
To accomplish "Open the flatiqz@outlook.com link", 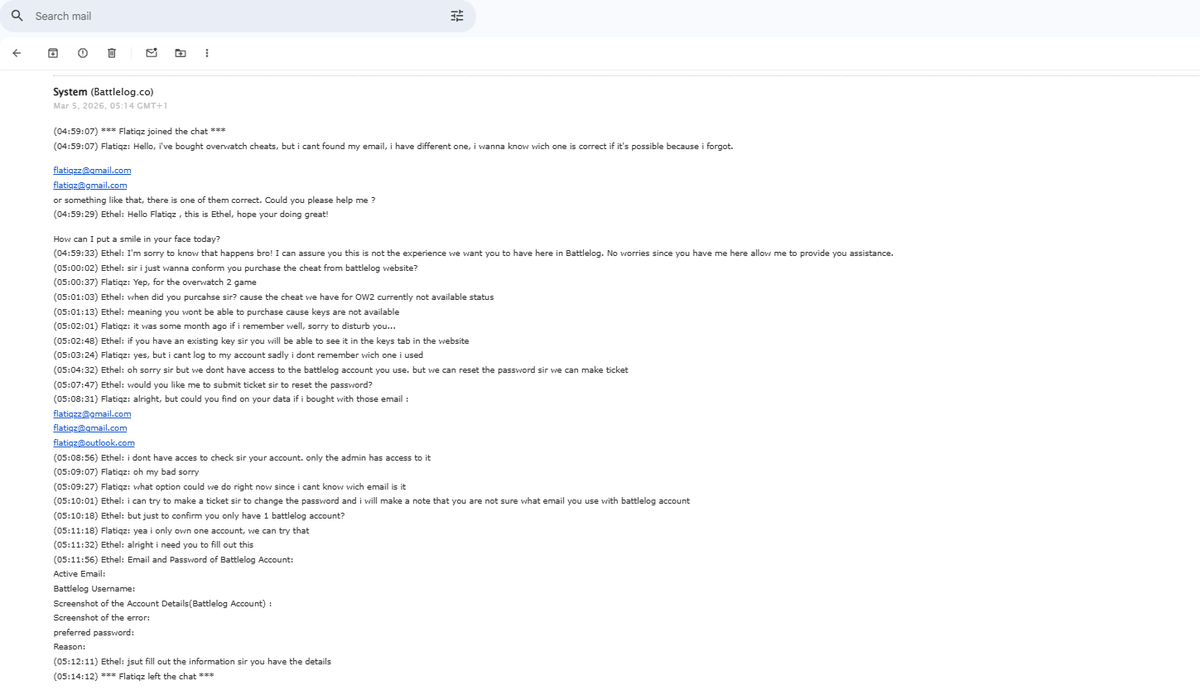I will click(x=94, y=443).
